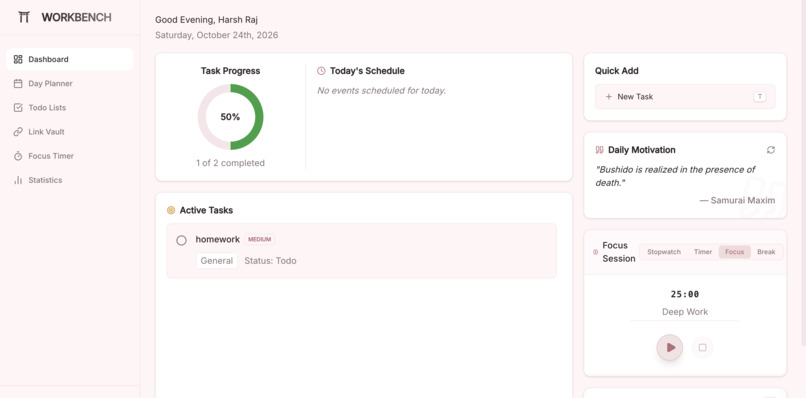Click the page scrollbar on right edge
Viewport: 806px width, 398px height.
(803, 173)
